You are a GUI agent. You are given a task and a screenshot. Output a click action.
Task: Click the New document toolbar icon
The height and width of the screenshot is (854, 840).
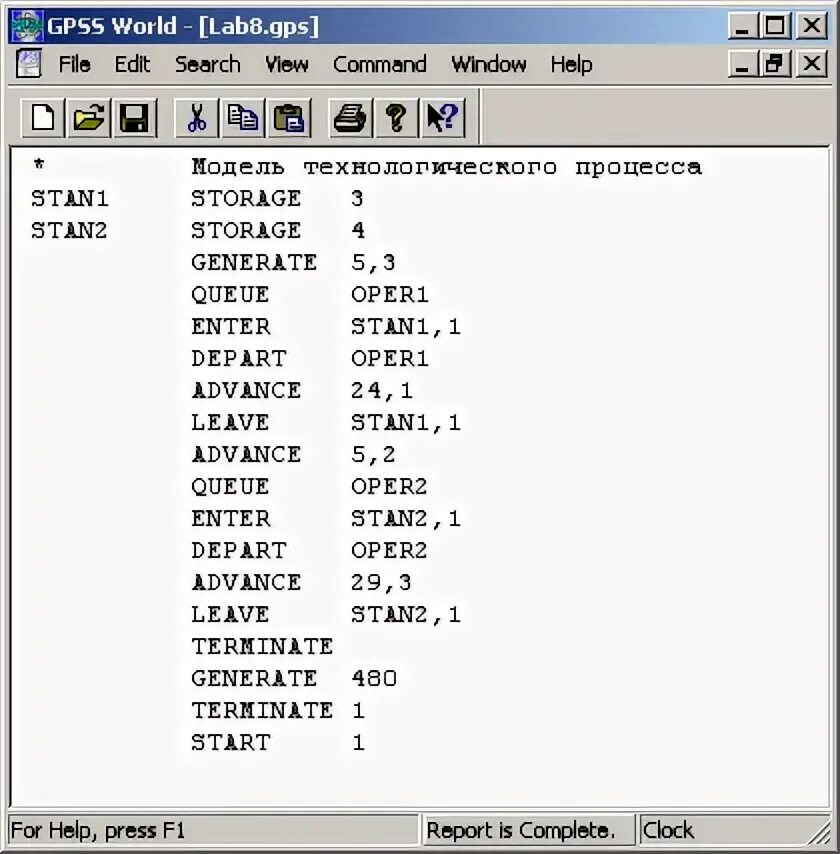pyautogui.click(x=43, y=118)
